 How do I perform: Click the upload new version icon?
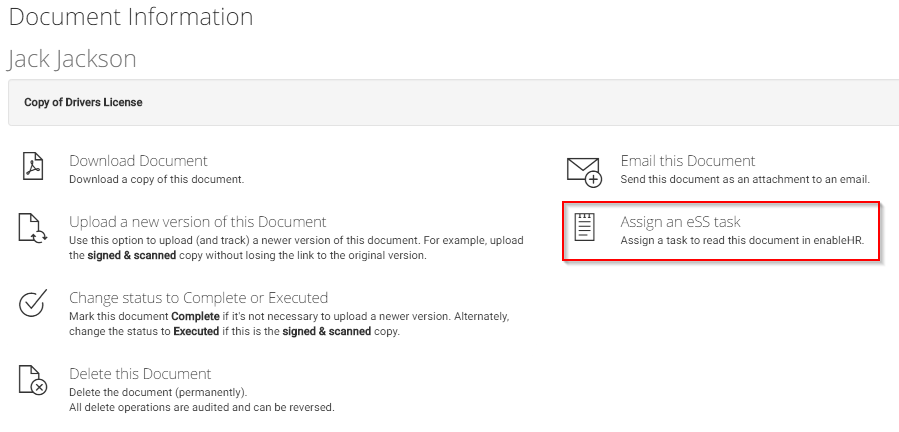33,228
